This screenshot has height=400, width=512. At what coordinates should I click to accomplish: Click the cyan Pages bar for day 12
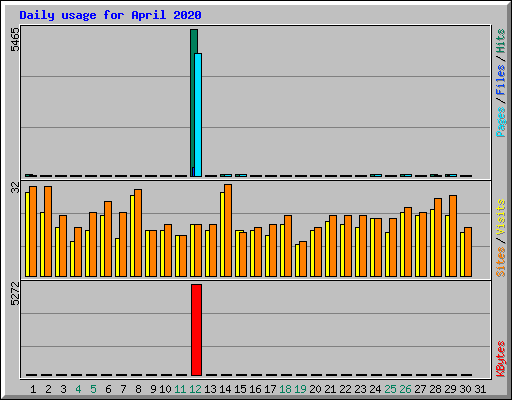click(199, 115)
